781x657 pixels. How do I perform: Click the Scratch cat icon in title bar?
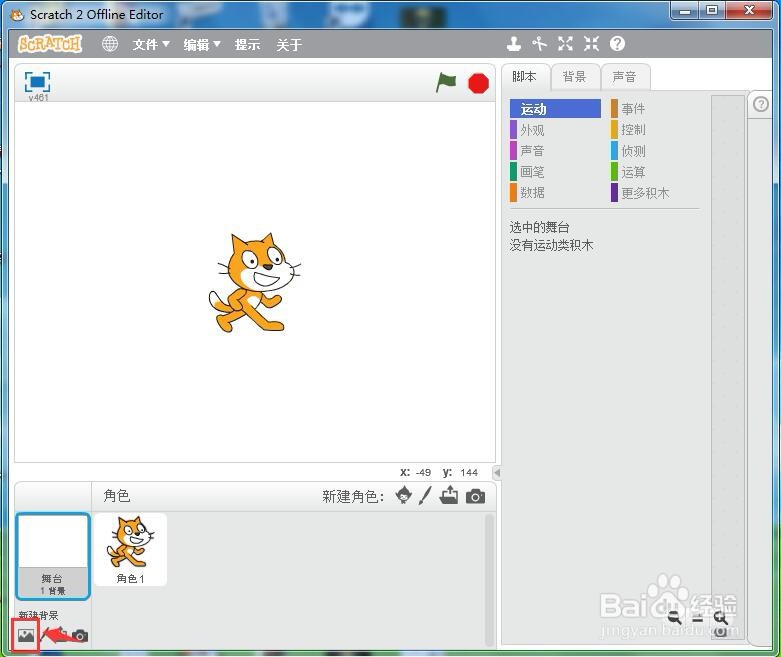17,14
